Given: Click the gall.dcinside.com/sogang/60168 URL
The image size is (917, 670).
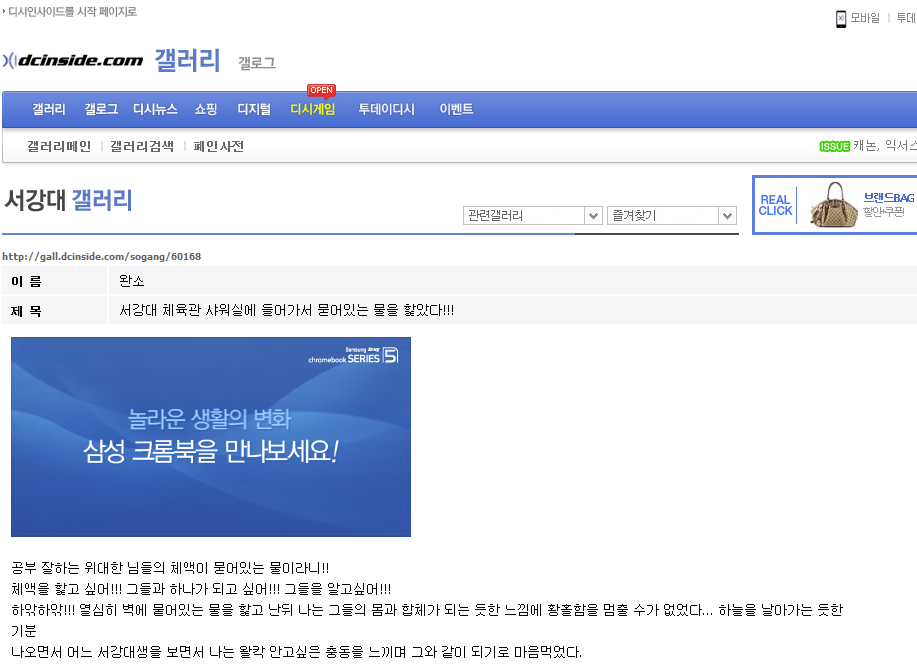Looking at the screenshot, I should click(102, 257).
